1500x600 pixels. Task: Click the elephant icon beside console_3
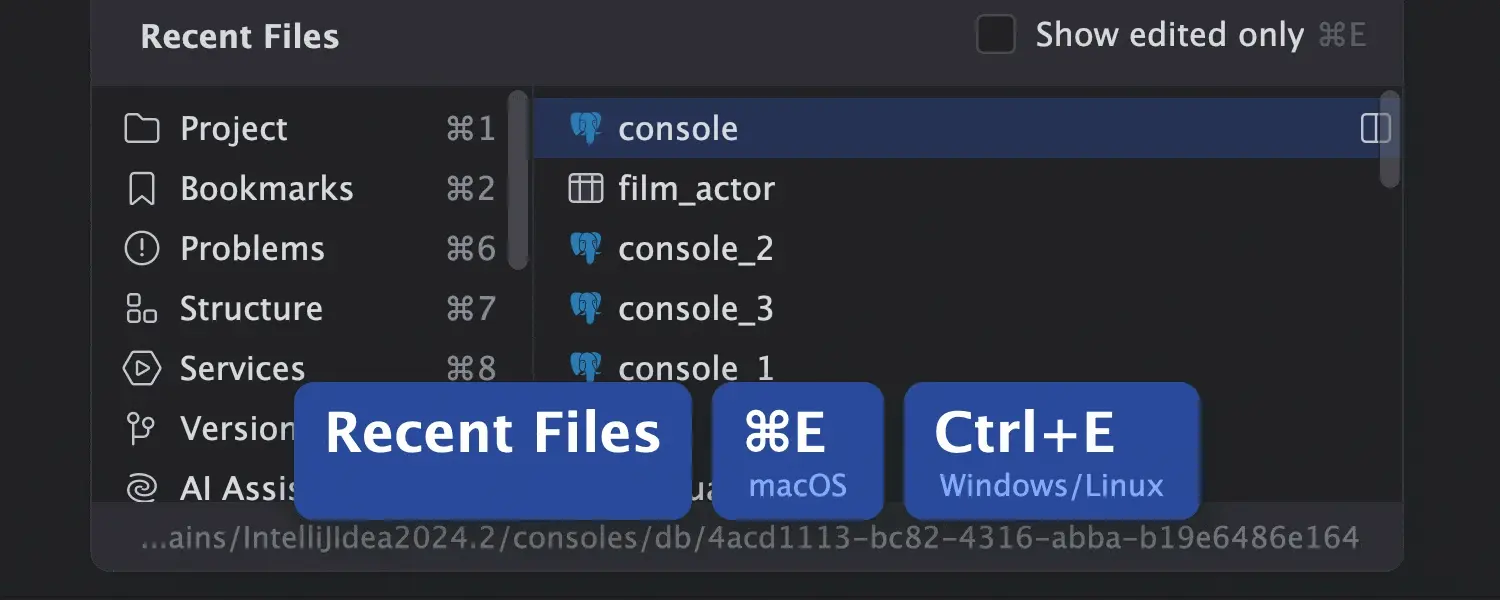coord(588,308)
